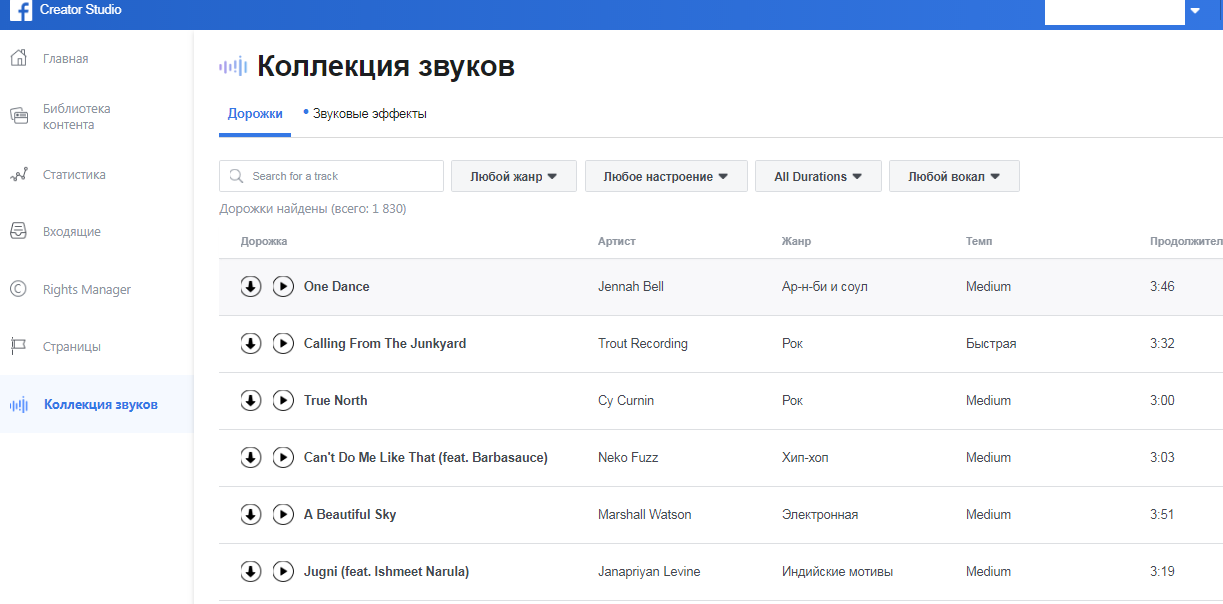This screenshot has height=604, width=1223.
Task: Click artist Trout Recording
Action: tap(643, 343)
